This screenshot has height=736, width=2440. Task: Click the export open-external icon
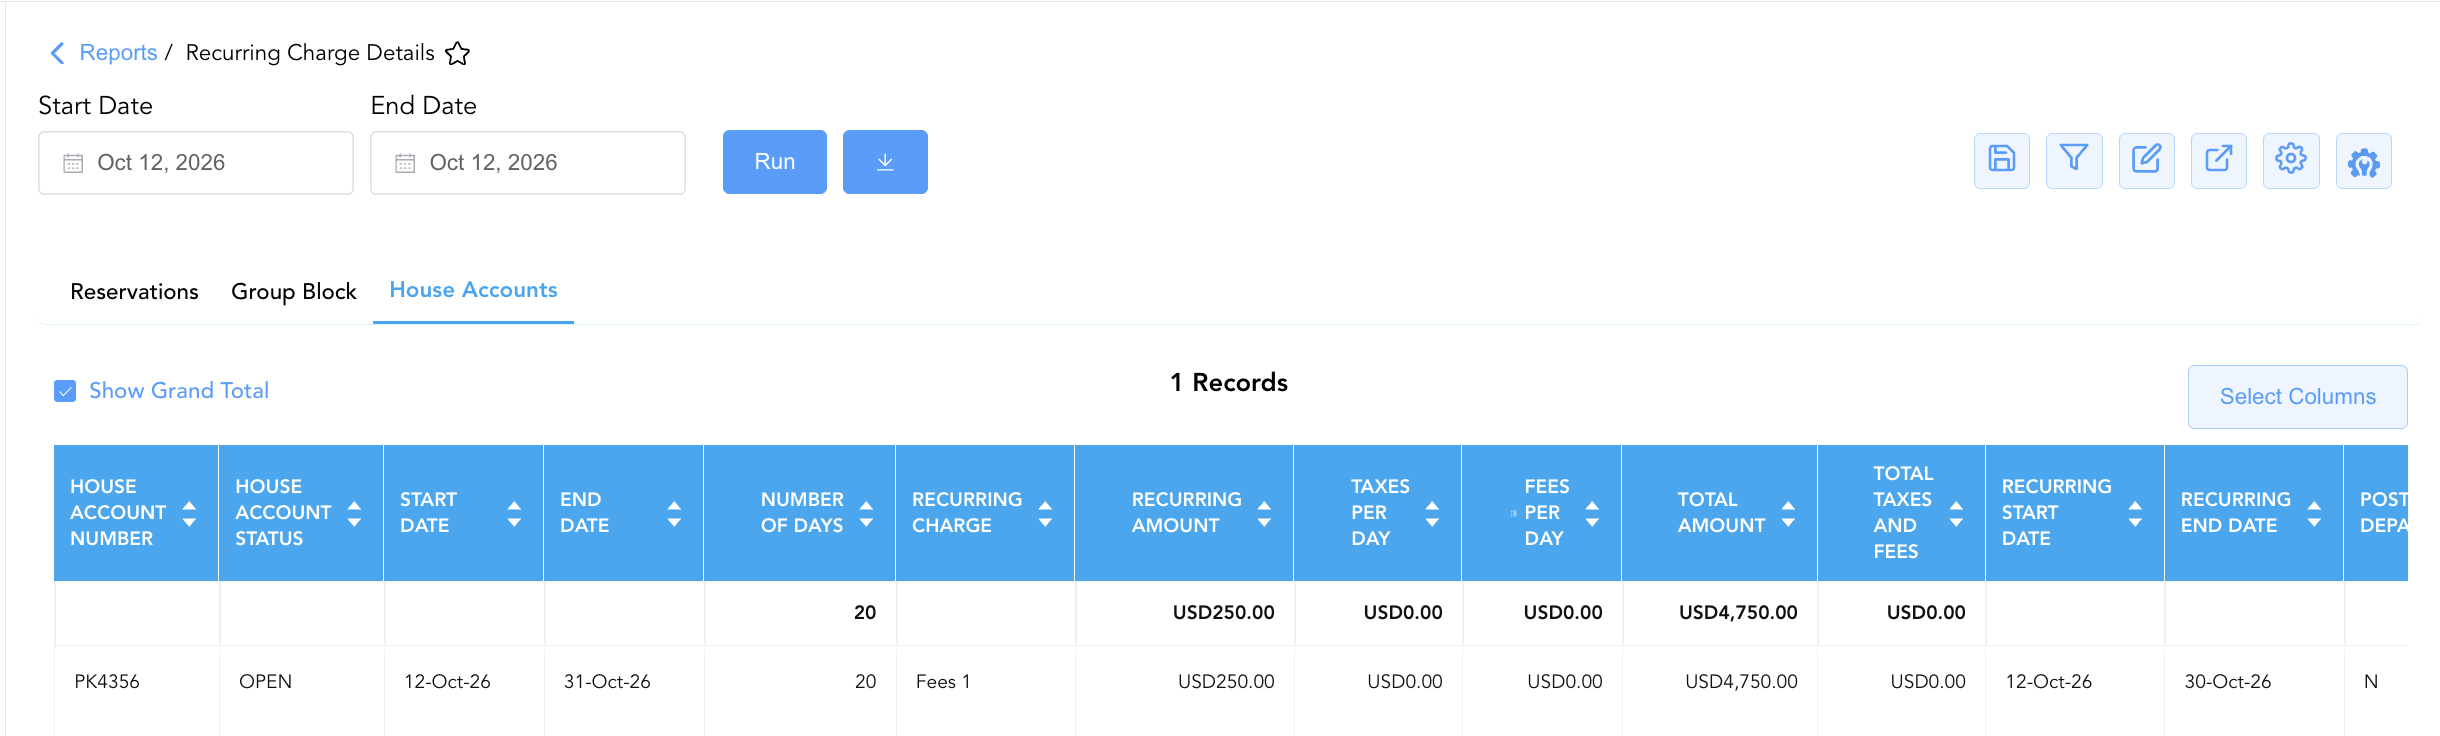[2218, 160]
